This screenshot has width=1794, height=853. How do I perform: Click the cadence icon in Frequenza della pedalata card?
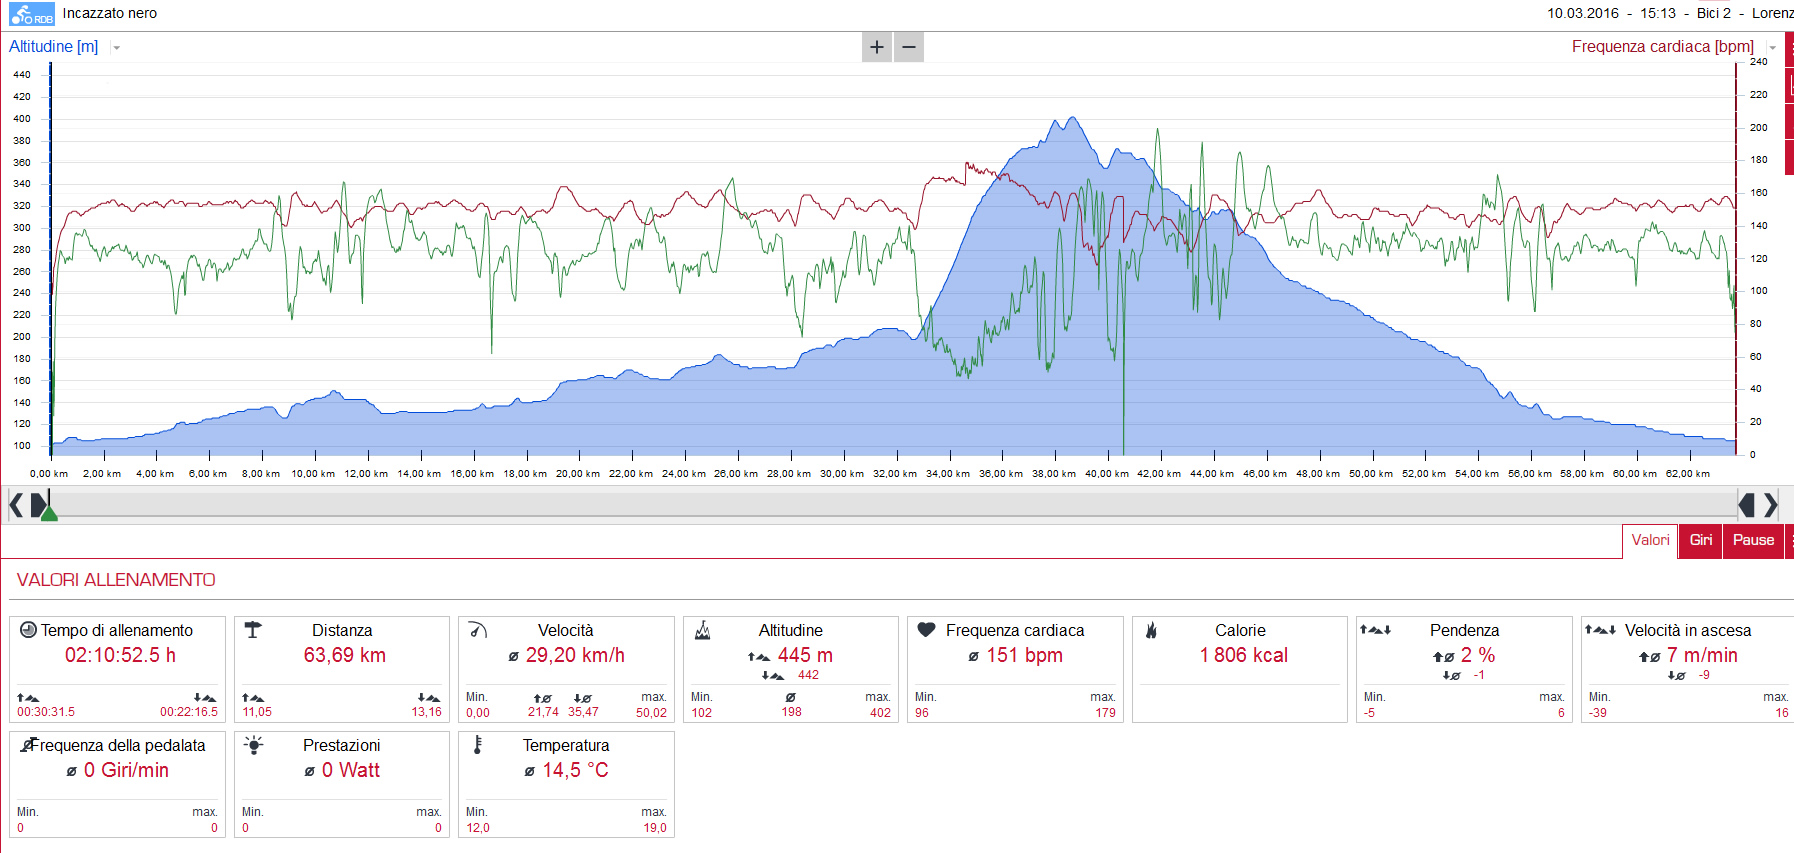pos(29,745)
